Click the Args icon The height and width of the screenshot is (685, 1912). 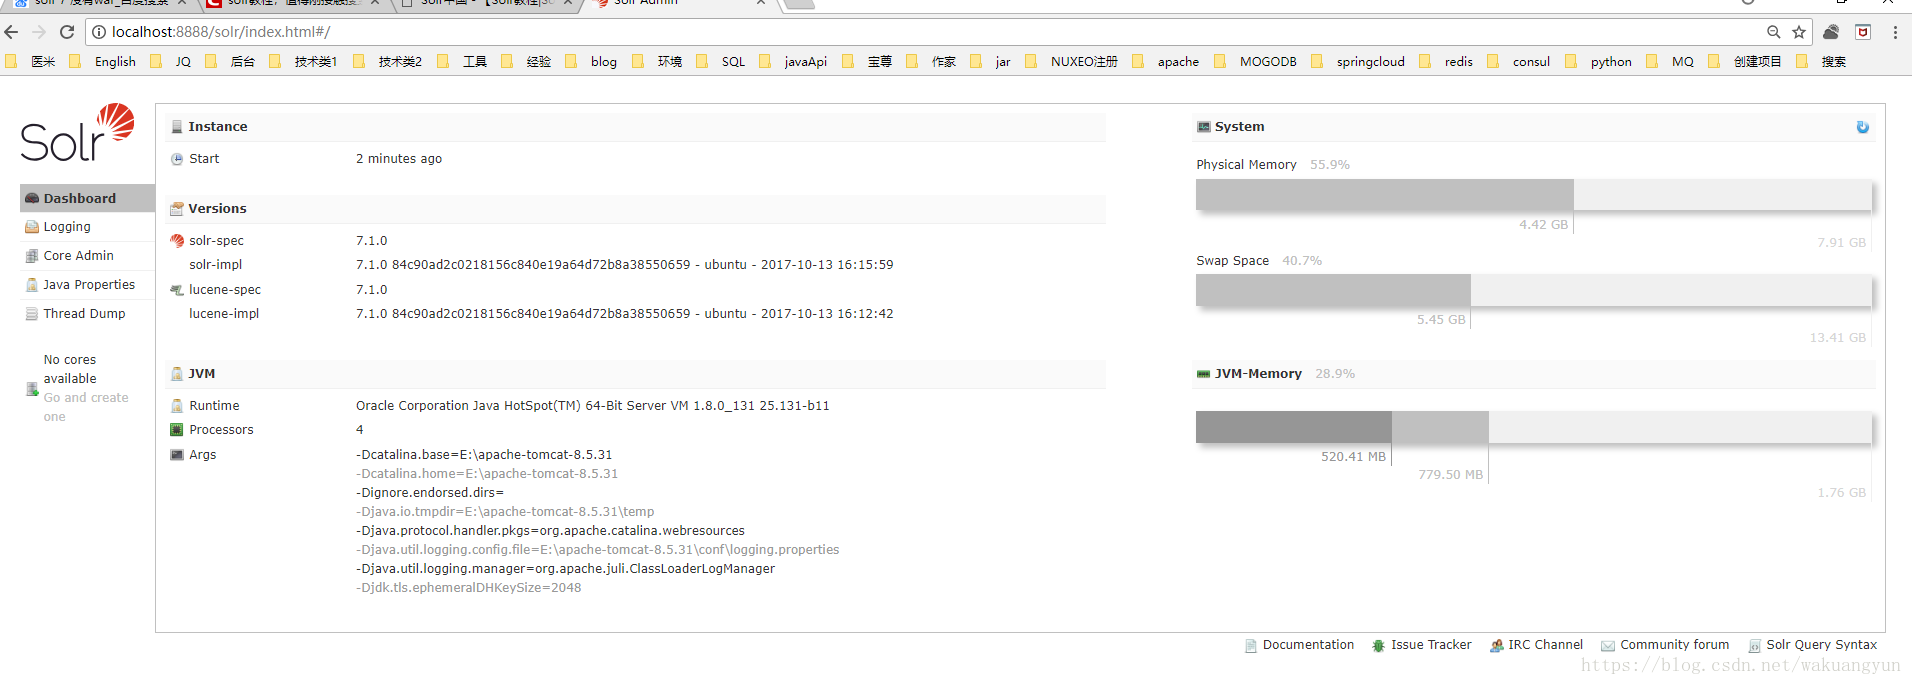[177, 455]
